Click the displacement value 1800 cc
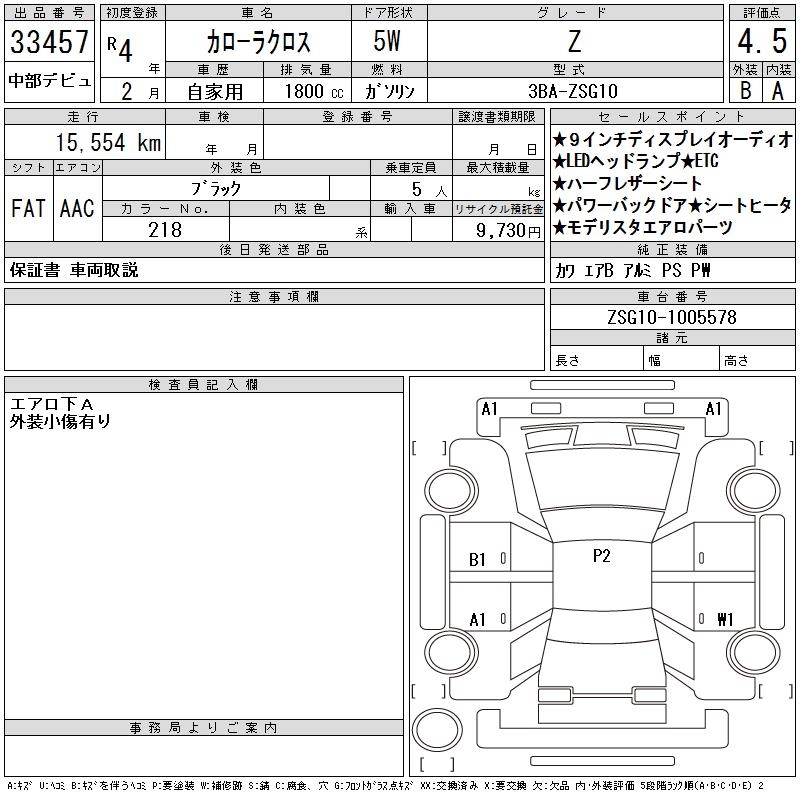The height and width of the screenshot is (800, 800). coord(314,91)
